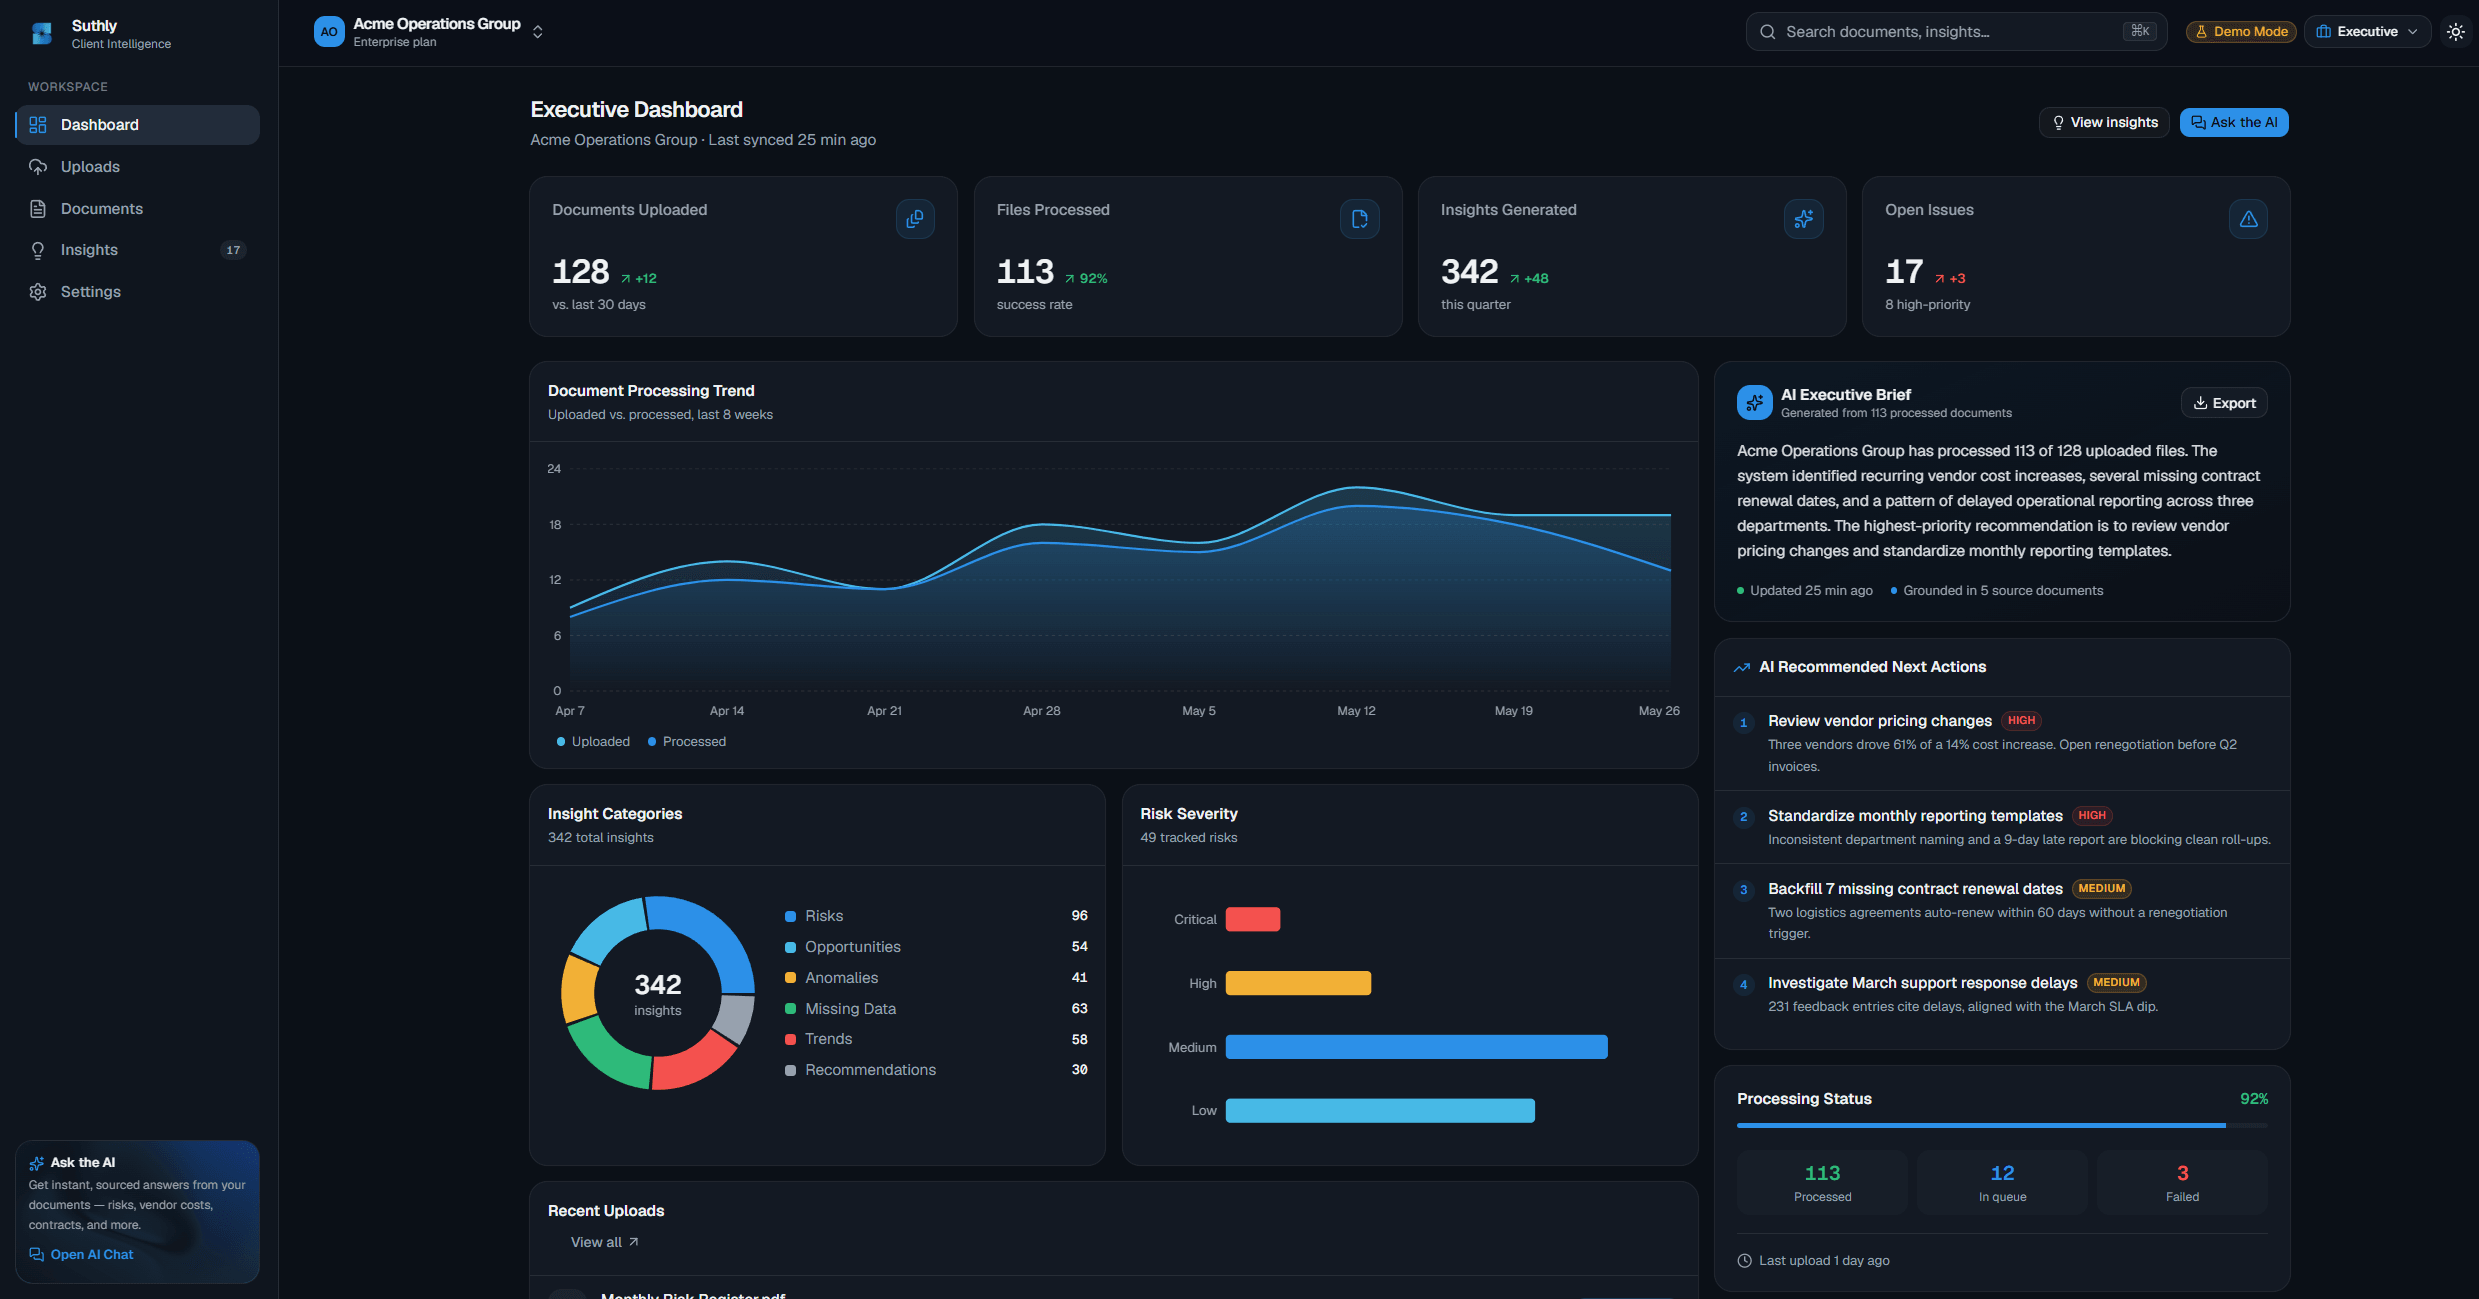Click the Ask the AI header button
2479x1299 pixels.
2234,122
